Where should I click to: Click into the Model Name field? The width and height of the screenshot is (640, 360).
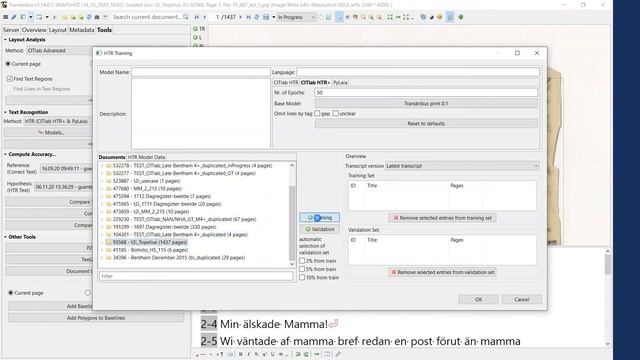click(201, 72)
